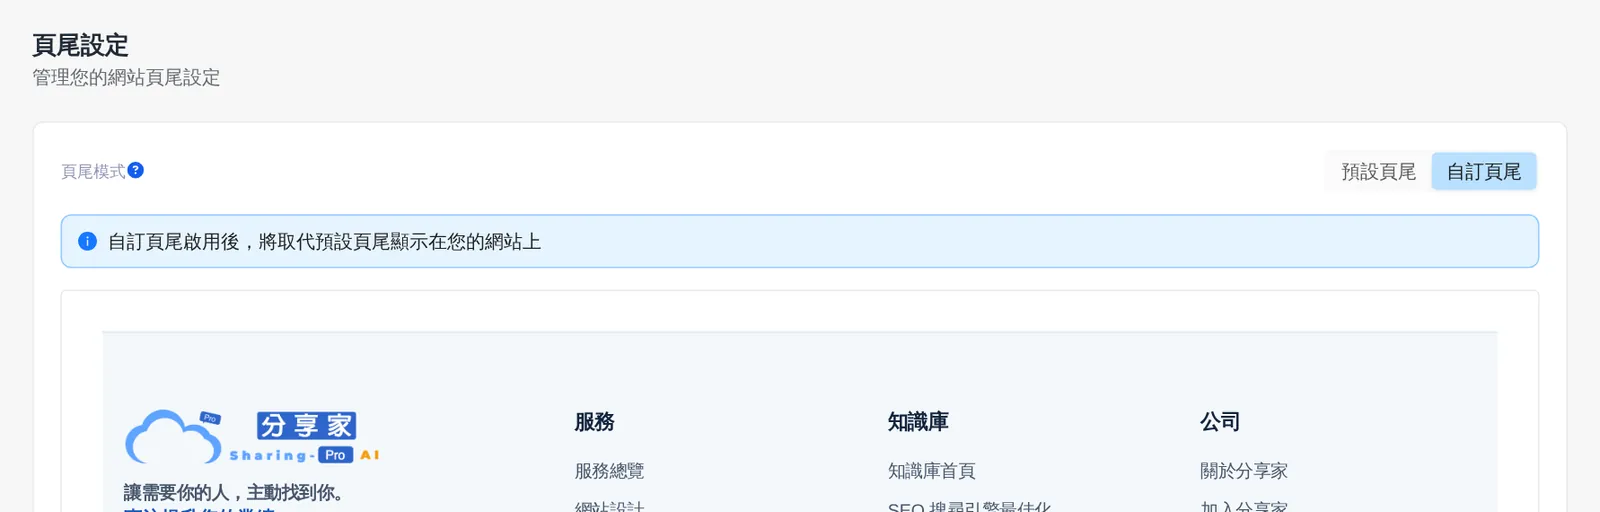Click the slogan 讓需要你的人，主動找到你。
The height and width of the screenshot is (512, 1600).
(235, 492)
